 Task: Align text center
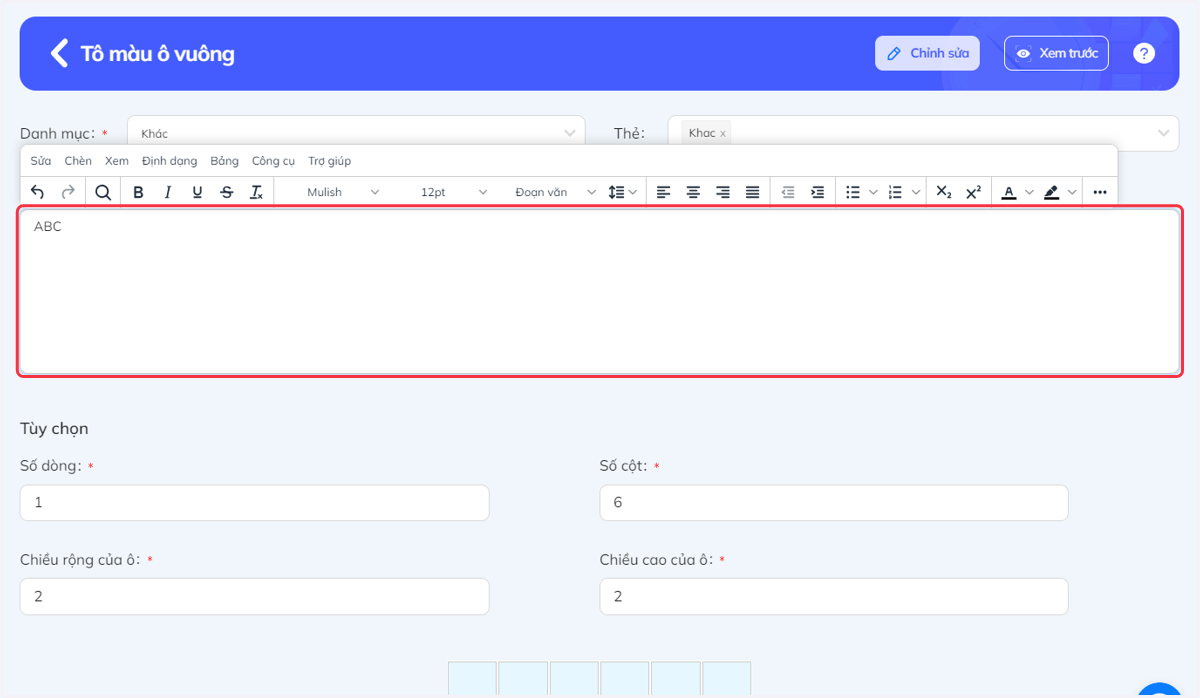pyautogui.click(x=693, y=192)
